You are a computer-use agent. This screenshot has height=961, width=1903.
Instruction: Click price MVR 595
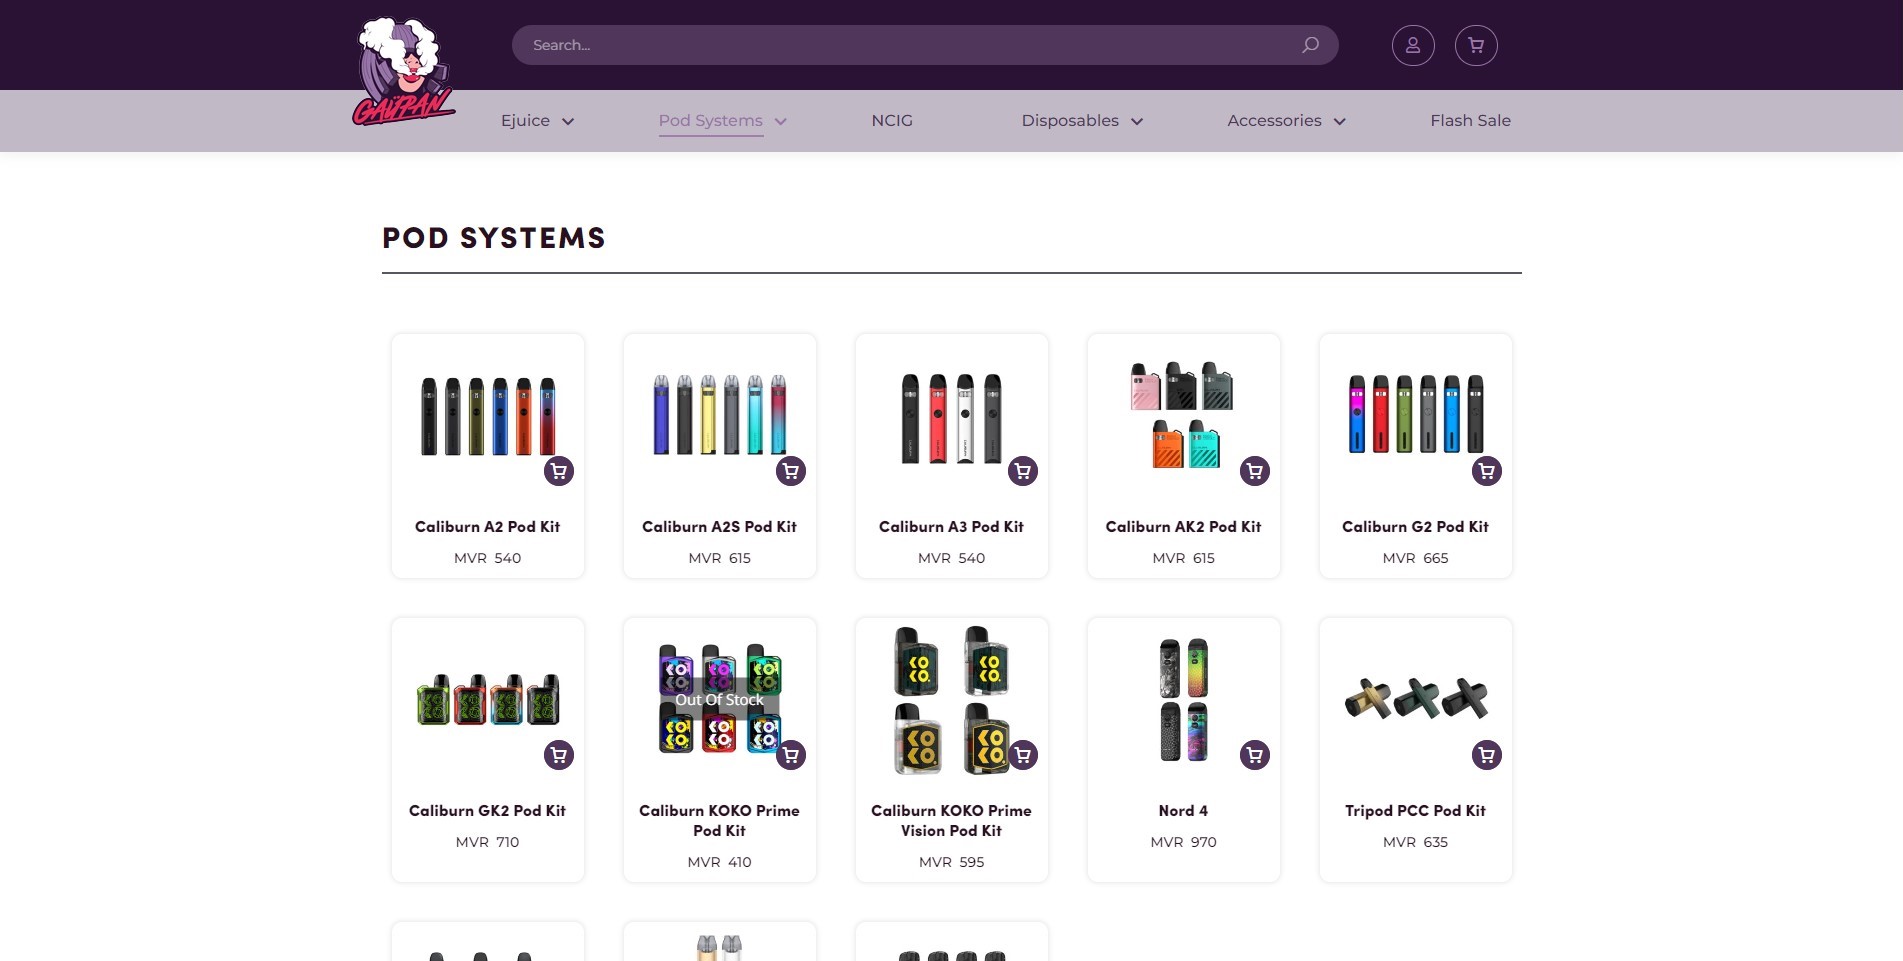coord(951,862)
